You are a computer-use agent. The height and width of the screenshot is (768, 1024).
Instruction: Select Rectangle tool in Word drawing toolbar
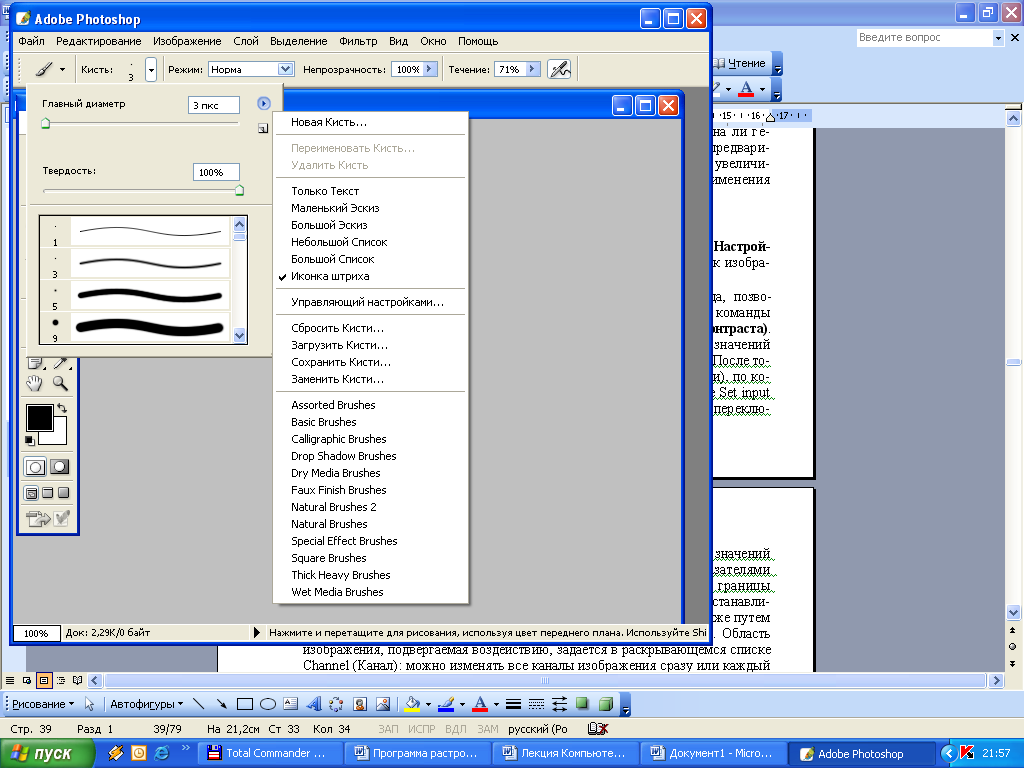click(x=245, y=704)
